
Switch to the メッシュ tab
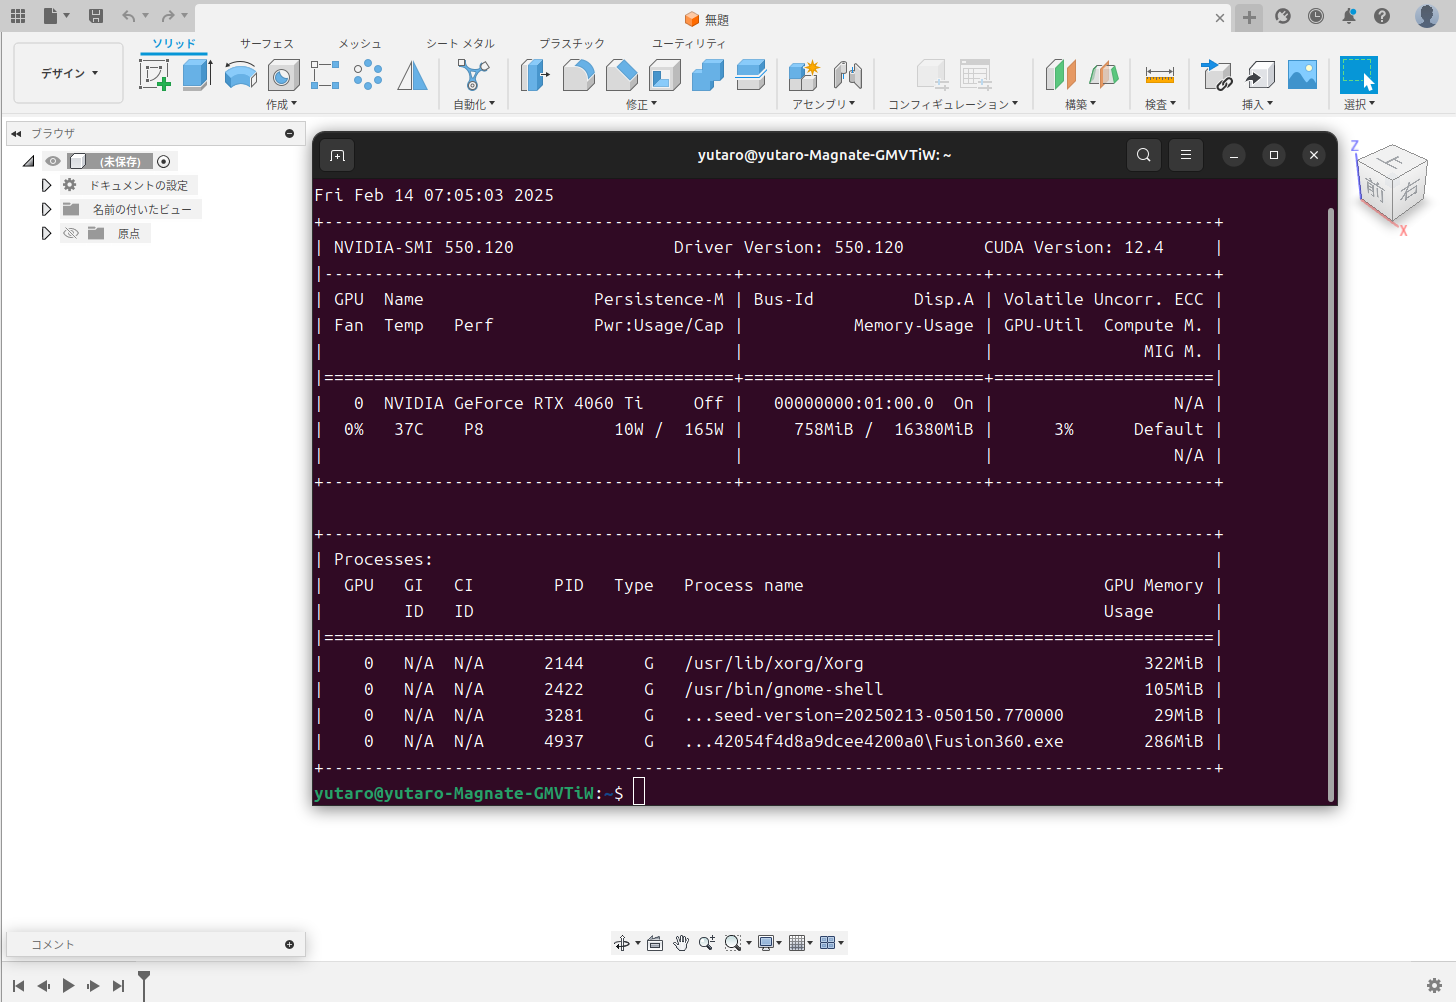360,44
